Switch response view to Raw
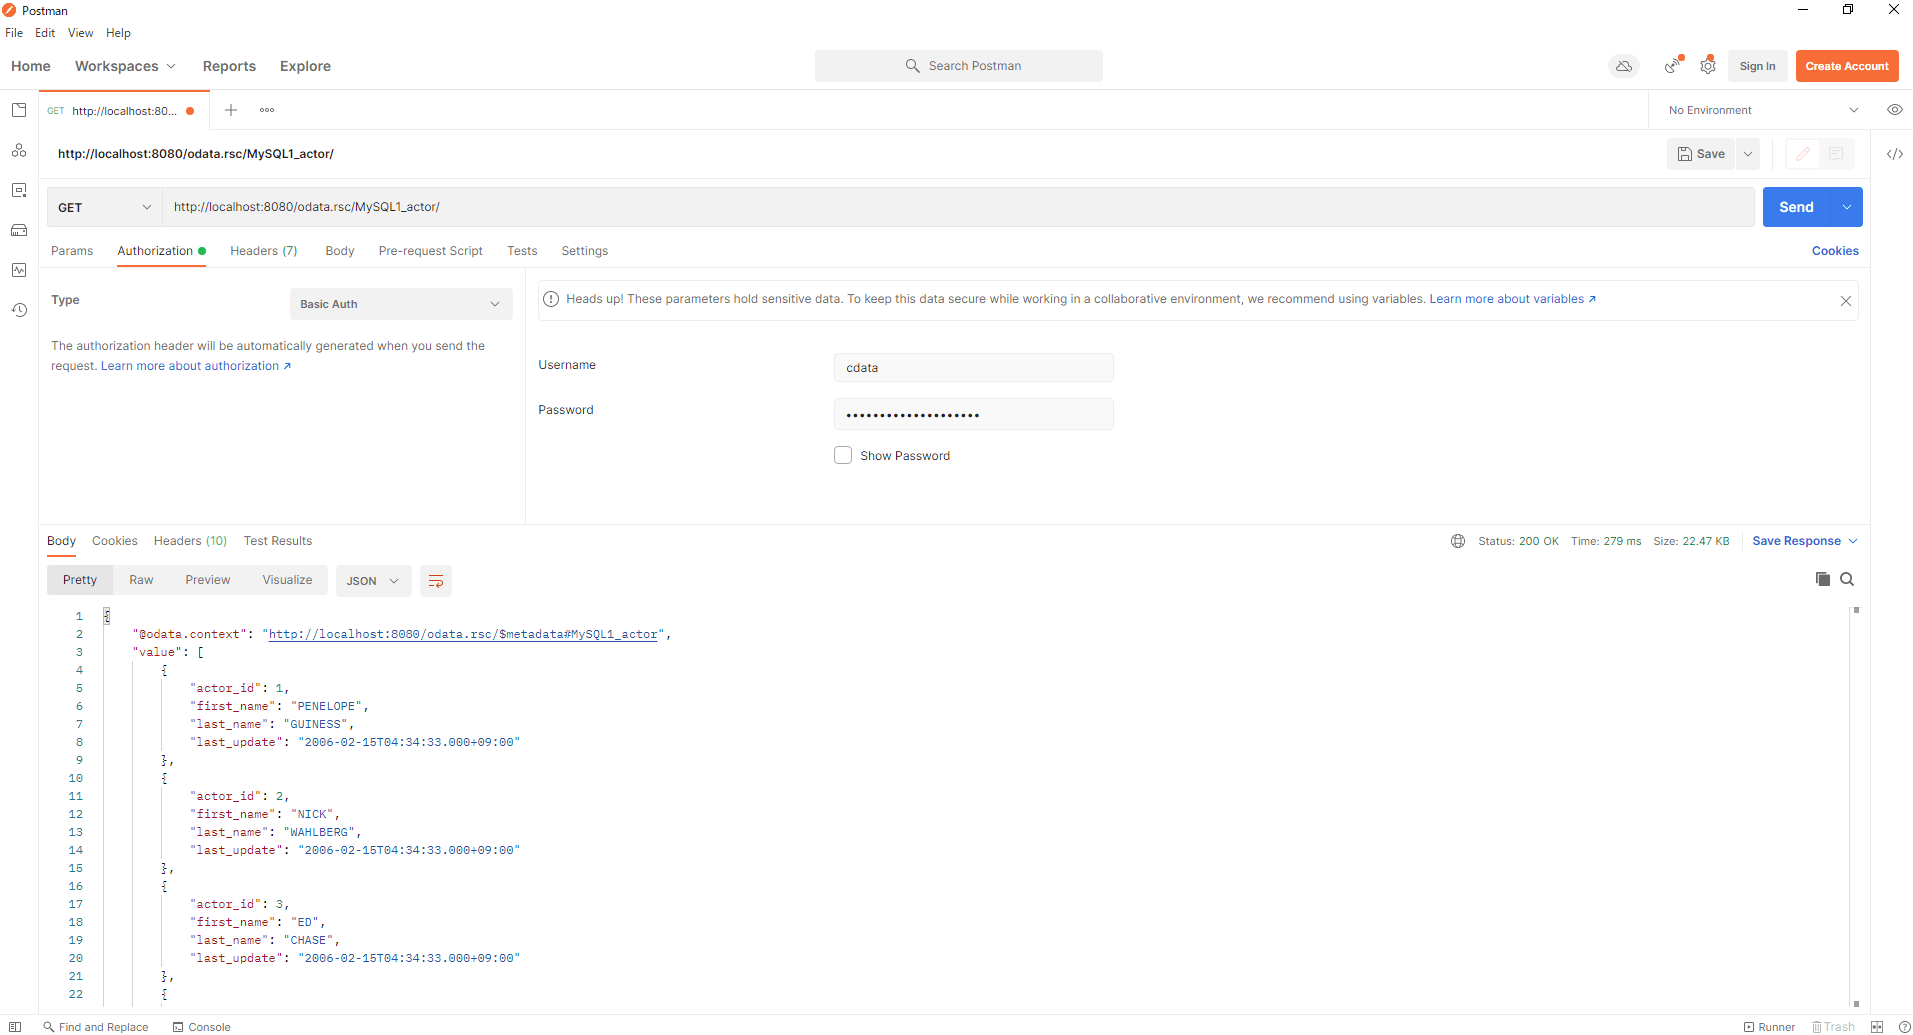The image size is (1913, 1035). [x=141, y=580]
